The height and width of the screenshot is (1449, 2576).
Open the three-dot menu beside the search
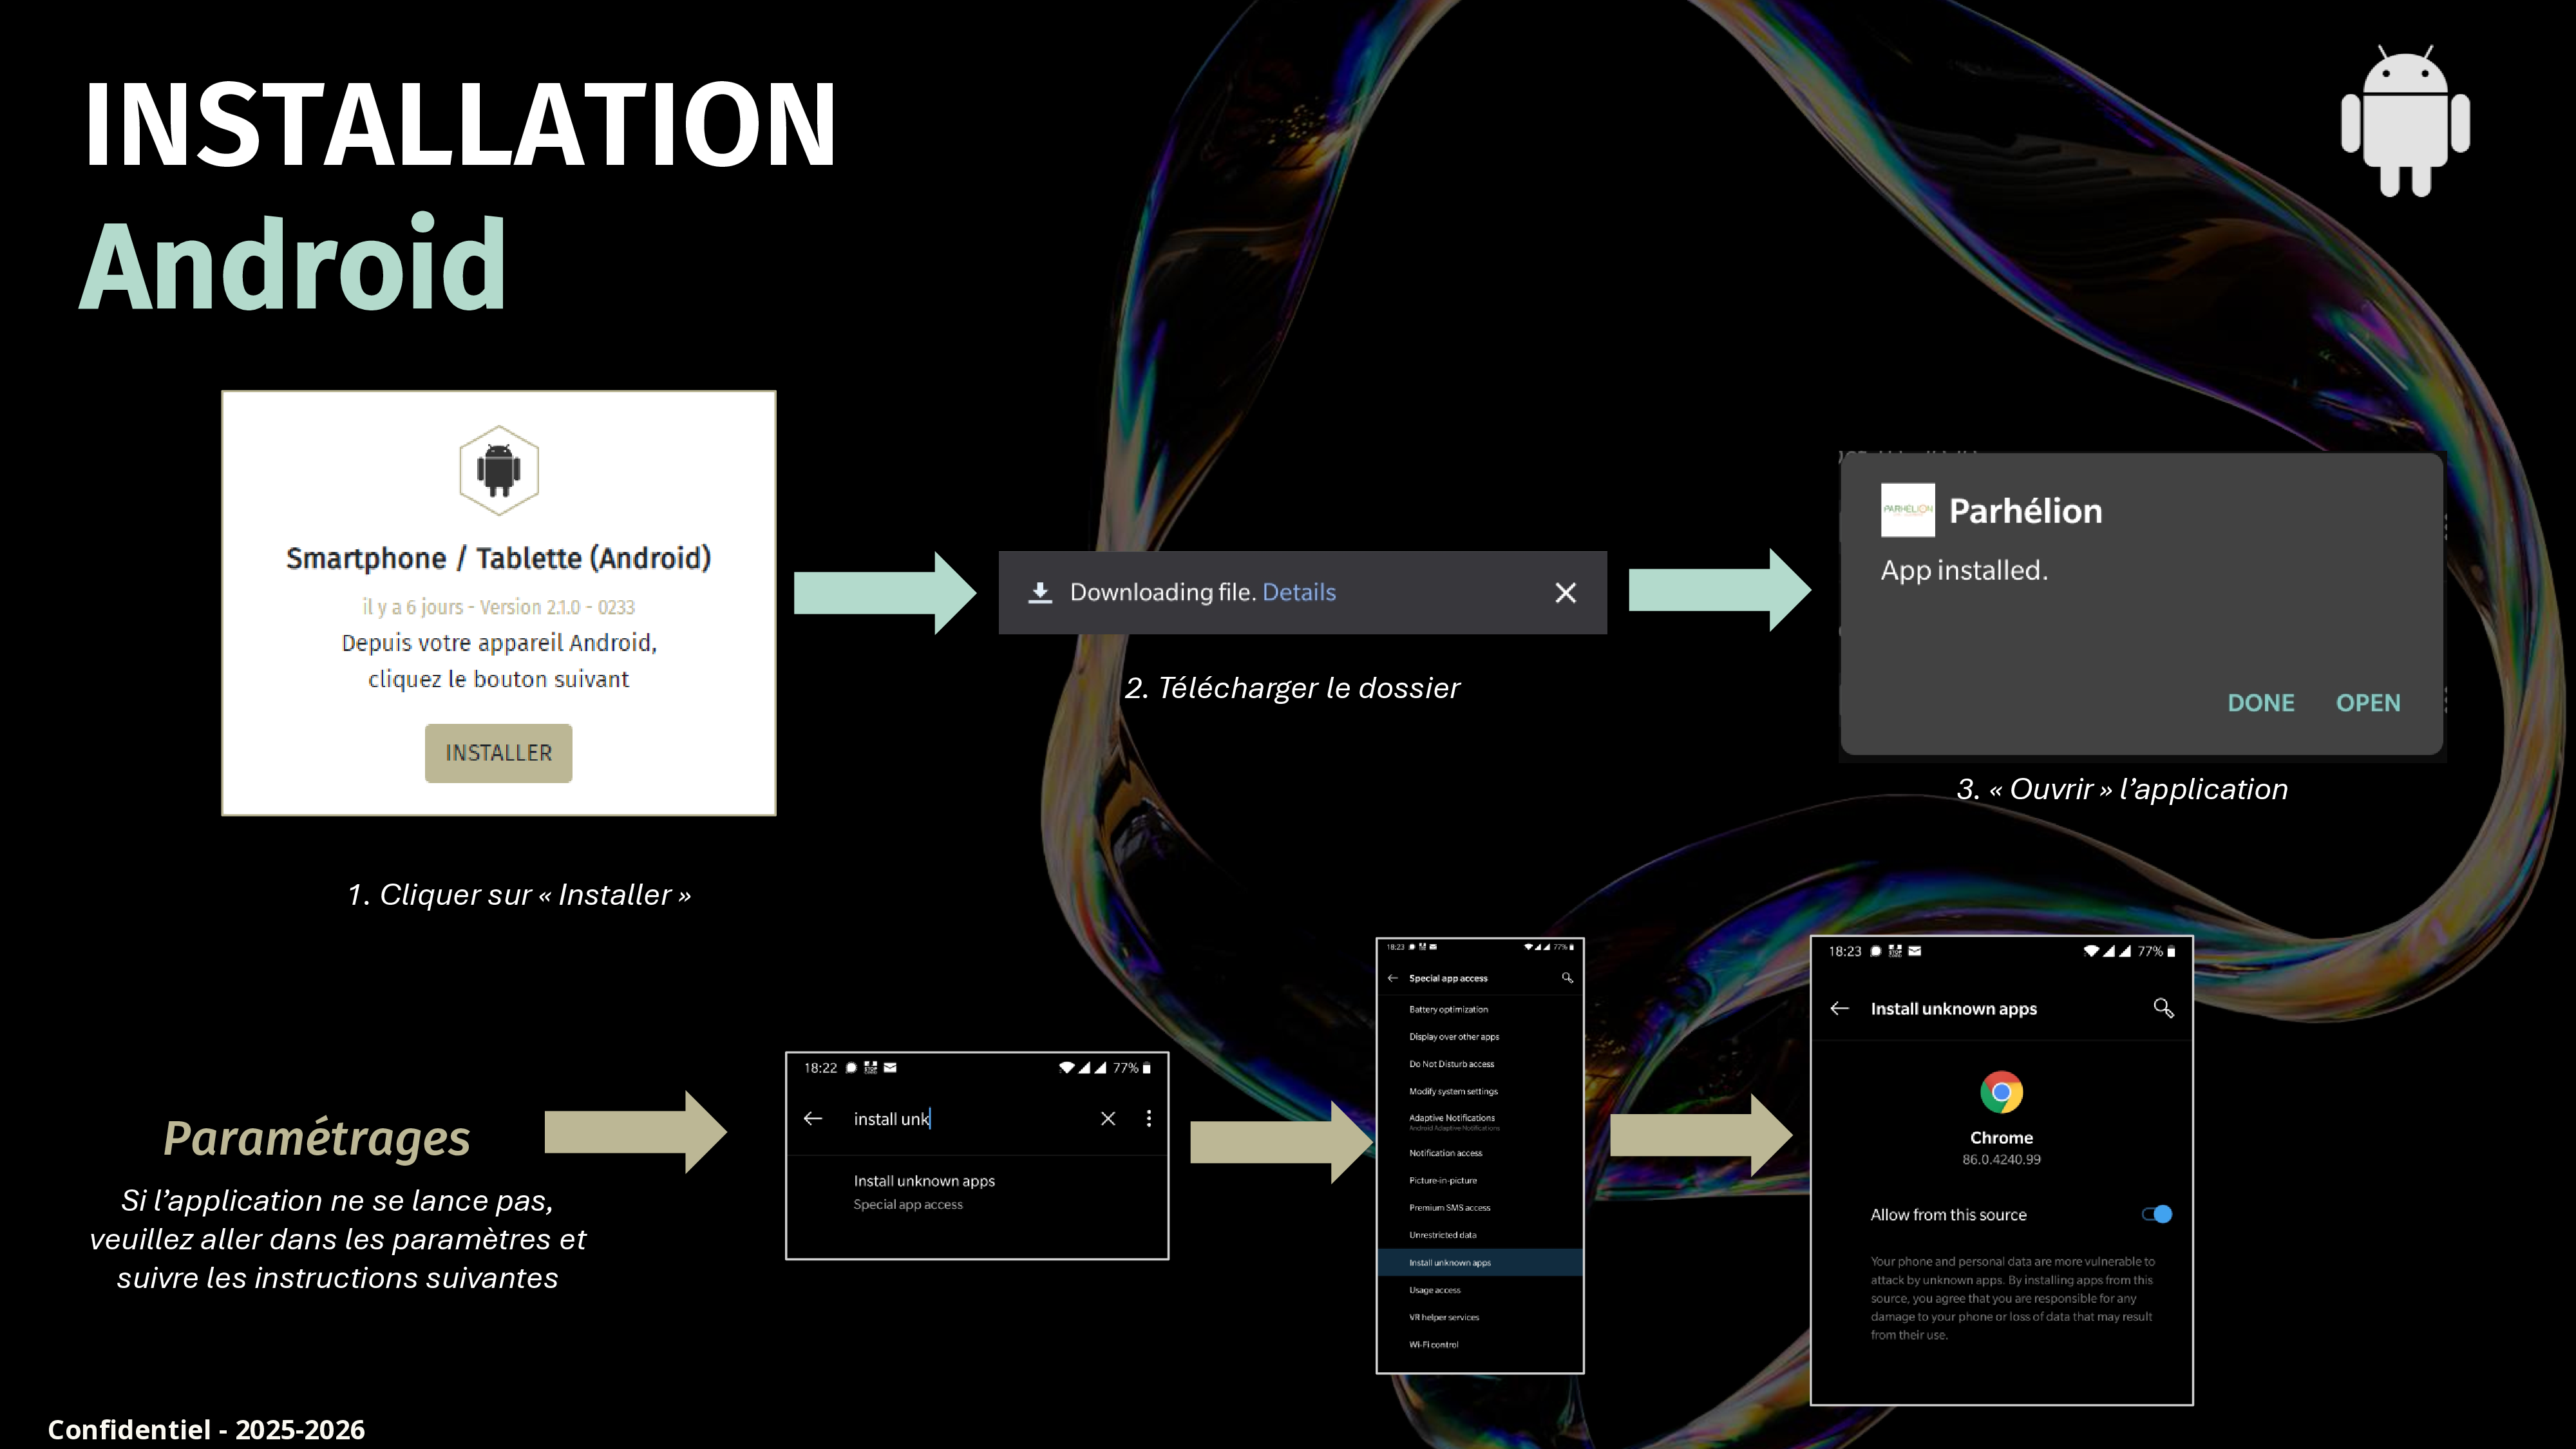click(1148, 1118)
